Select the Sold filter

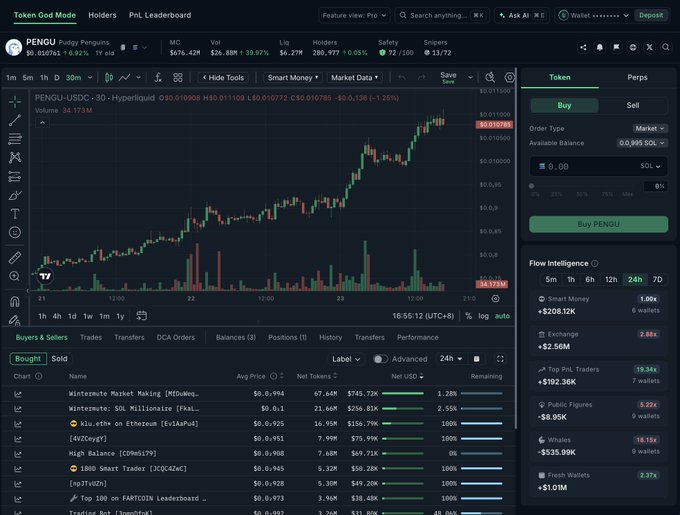(59, 359)
